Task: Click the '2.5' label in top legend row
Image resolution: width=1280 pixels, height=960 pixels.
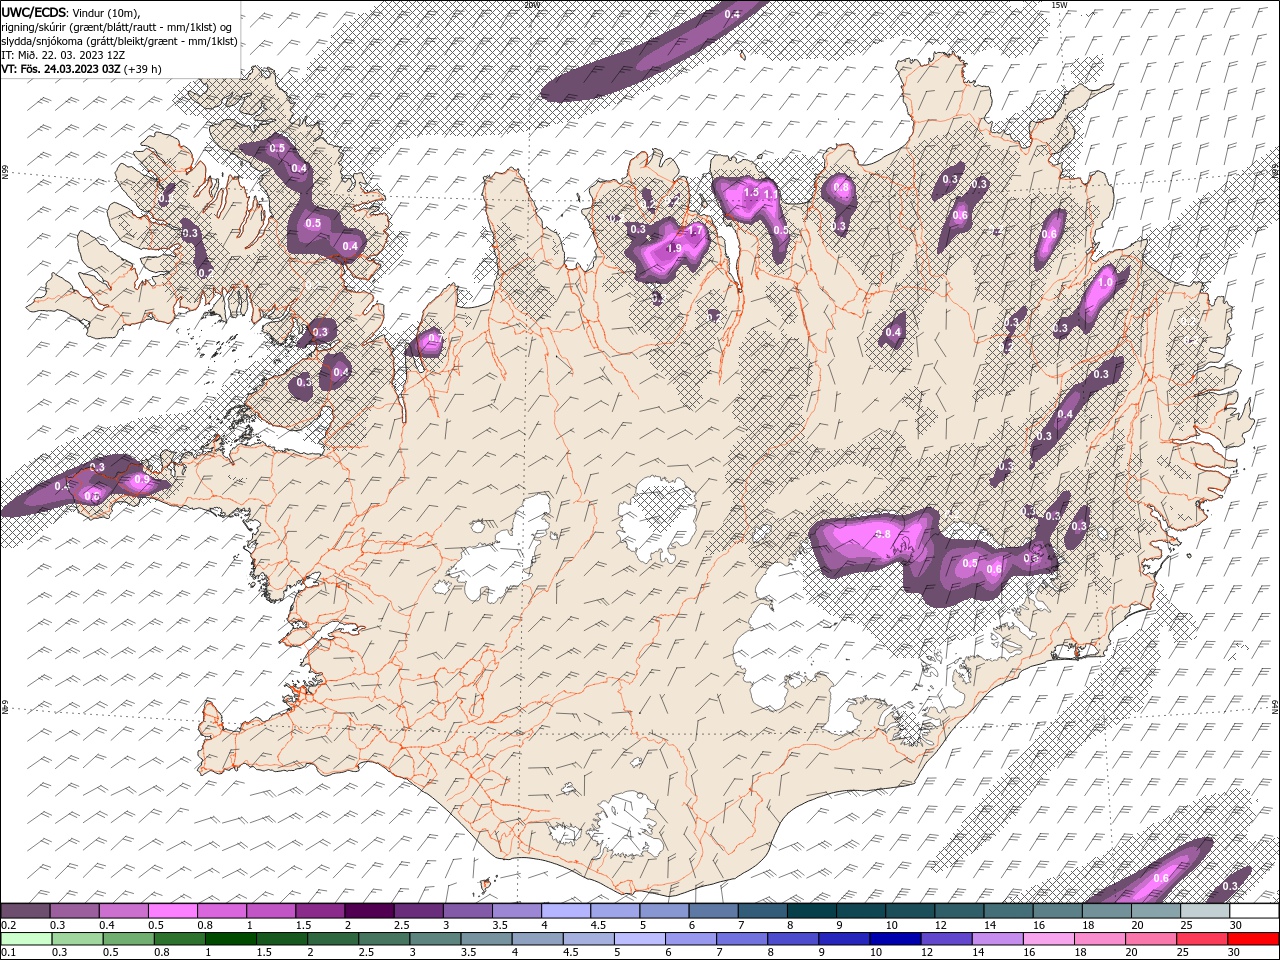Action: click(401, 925)
